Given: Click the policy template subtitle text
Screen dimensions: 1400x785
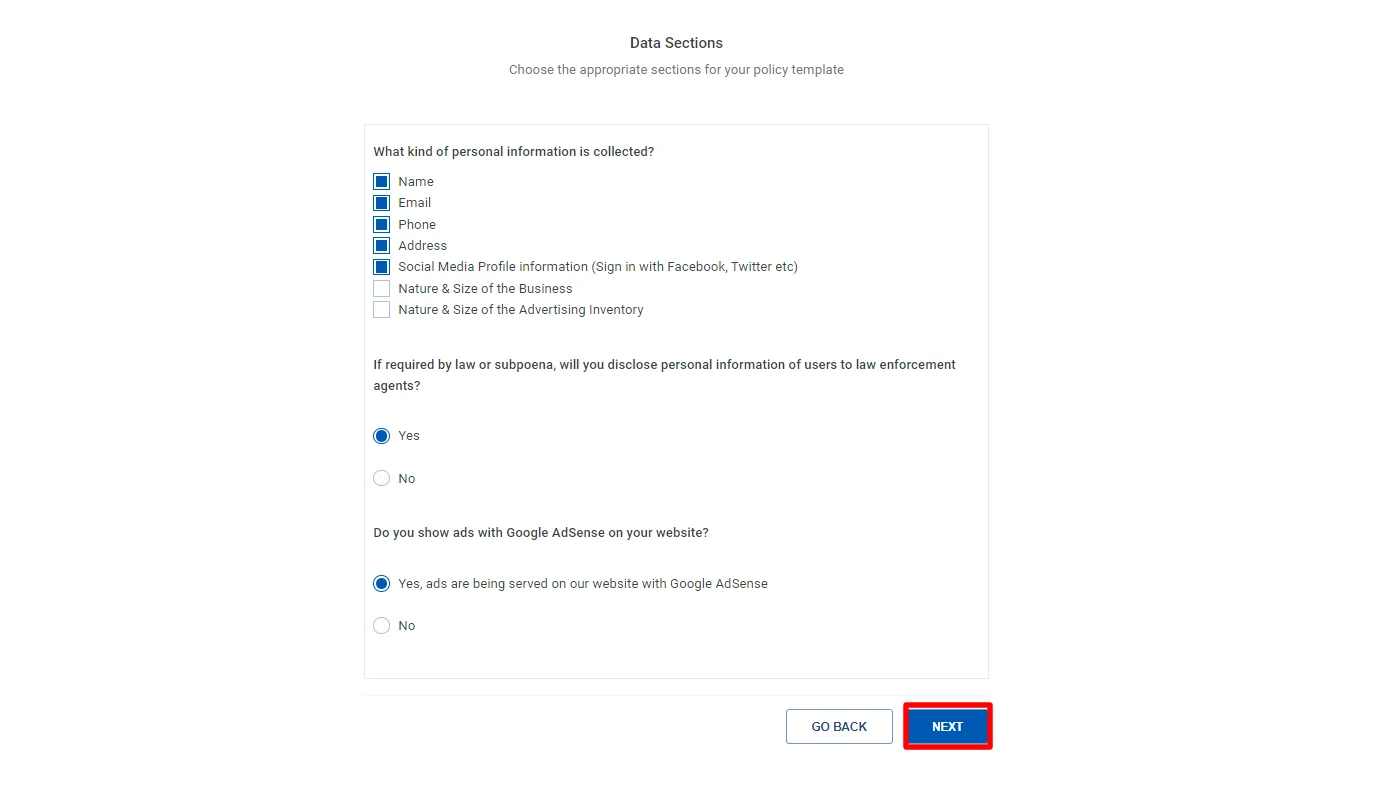Looking at the screenshot, I should (x=676, y=69).
